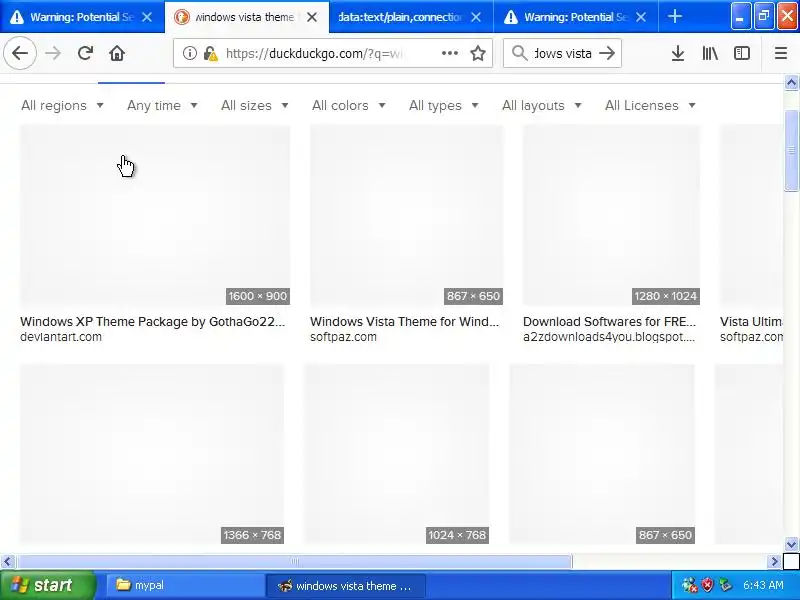The image size is (800, 600).
Task: Expand the All types filter
Action: click(x=444, y=105)
